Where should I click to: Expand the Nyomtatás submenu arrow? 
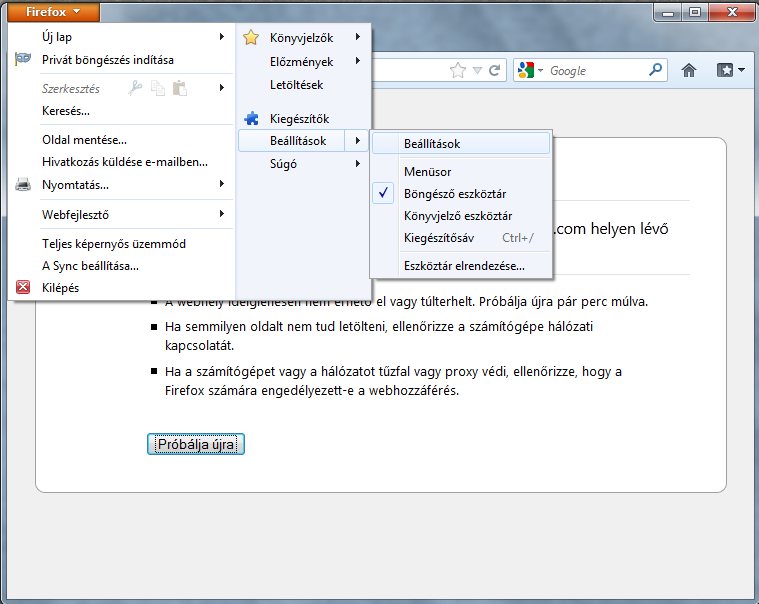[x=222, y=184]
